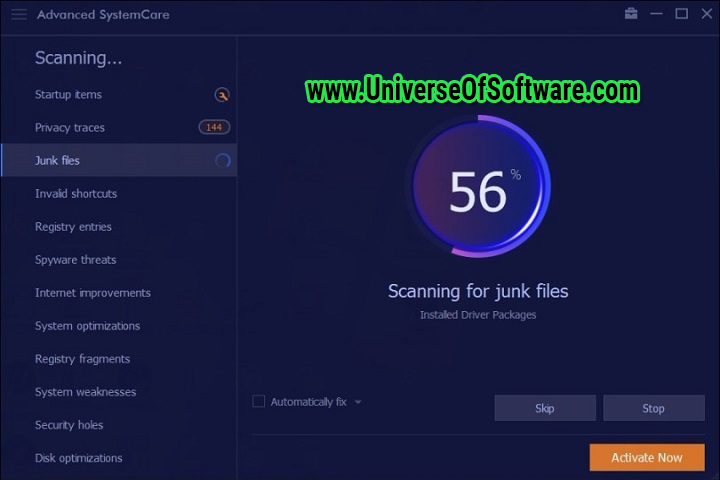The width and height of the screenshot is (720, 480).
Task: Click the Junk files loading spinner
Action: [223, 160]
